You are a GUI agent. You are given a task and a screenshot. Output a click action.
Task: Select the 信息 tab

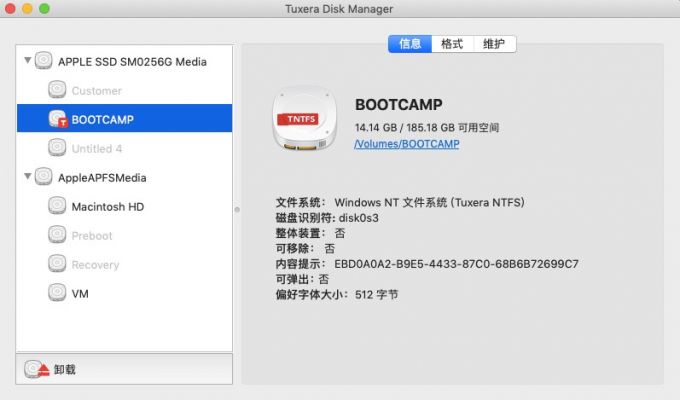[x=410, y=44]
